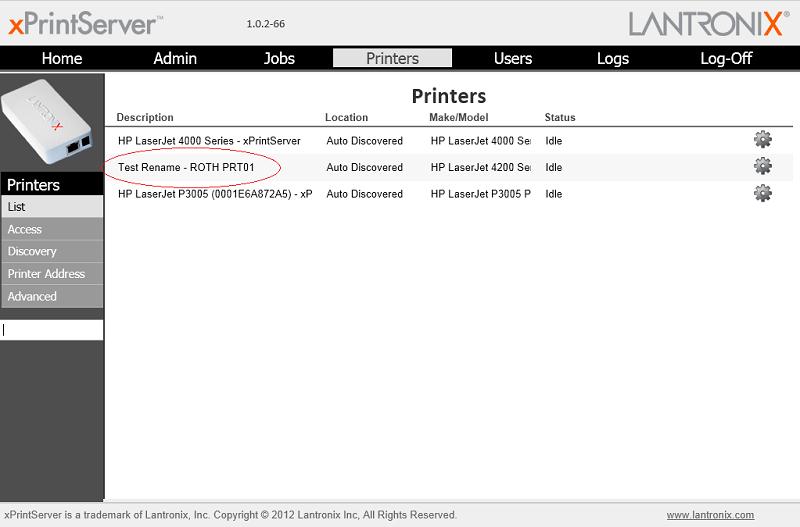
Task: Click the xPrintServer device image
Action: click(52, 122)
